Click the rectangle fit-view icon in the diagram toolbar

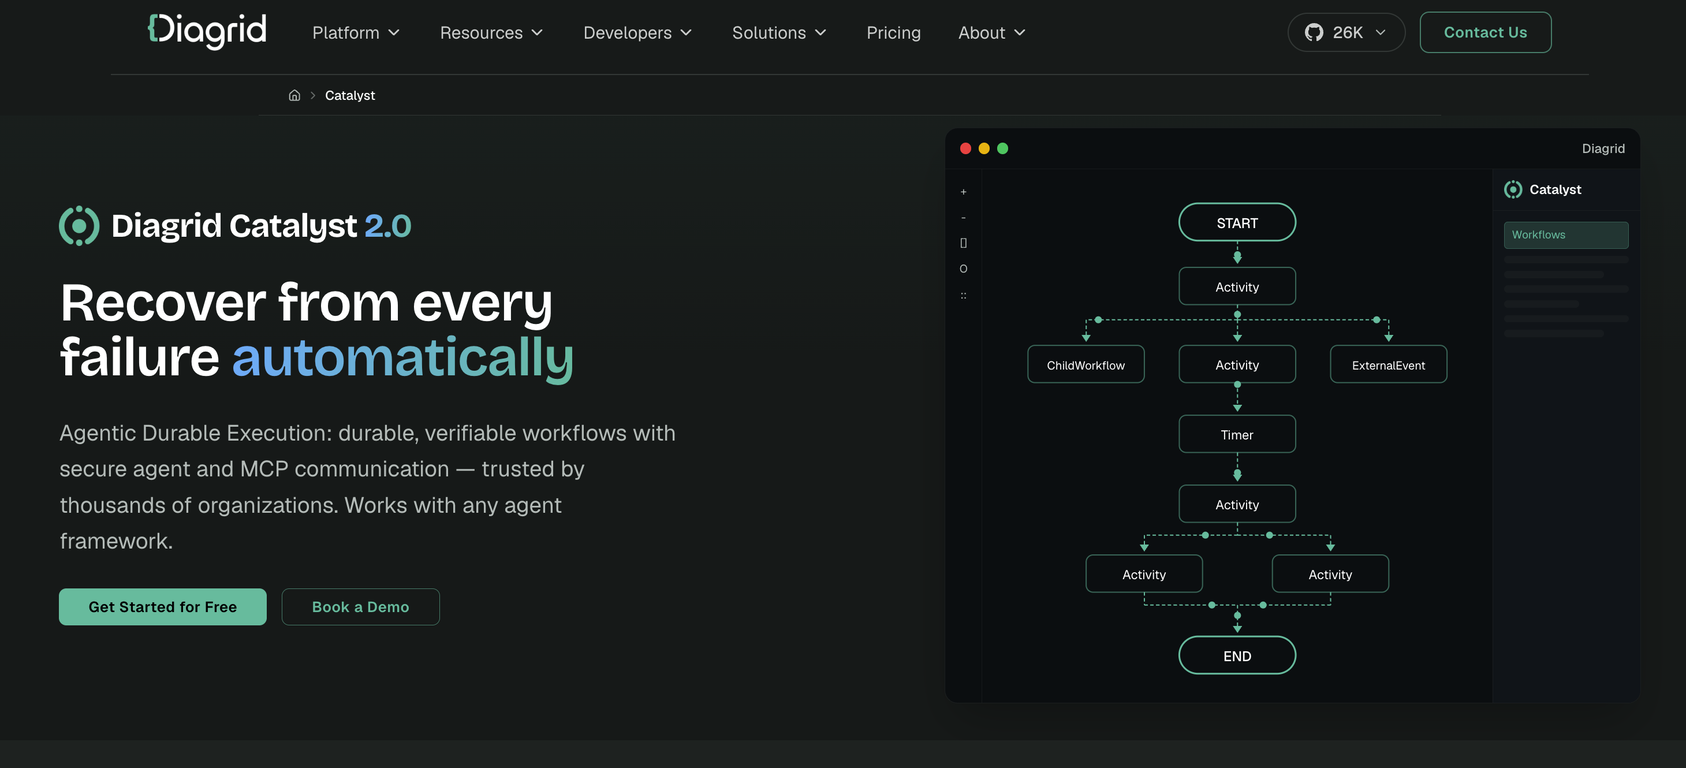(963, 243)
